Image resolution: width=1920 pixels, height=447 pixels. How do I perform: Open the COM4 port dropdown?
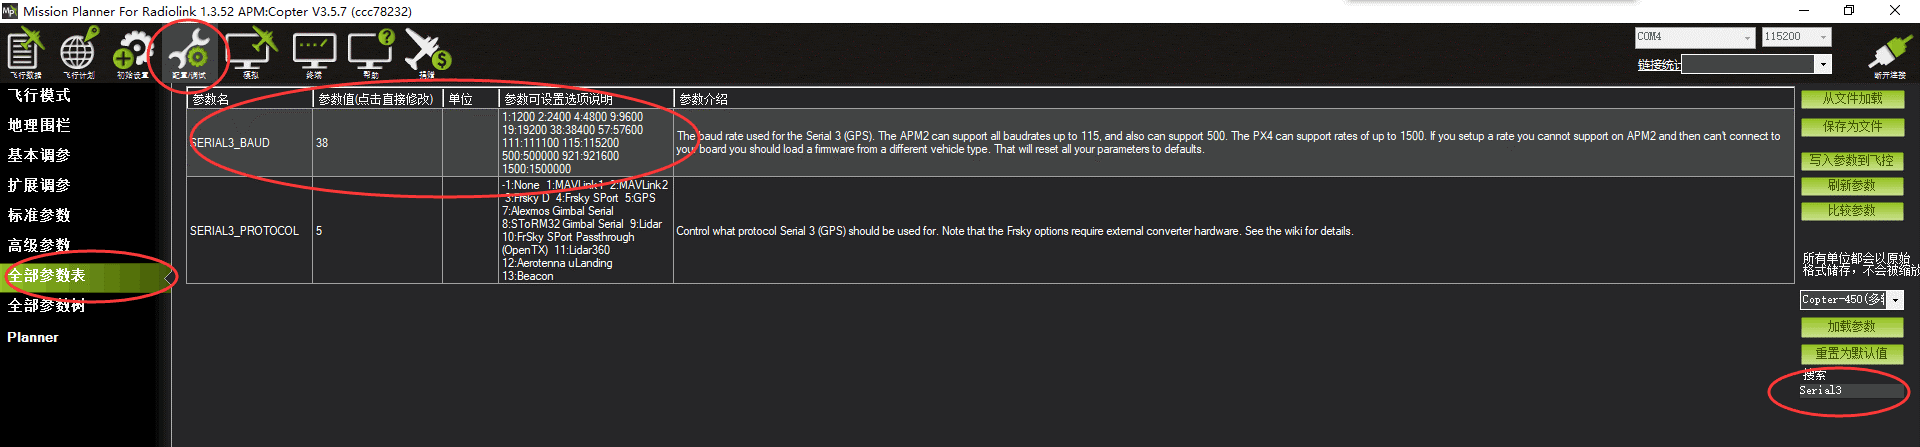tap(1747, 37)
